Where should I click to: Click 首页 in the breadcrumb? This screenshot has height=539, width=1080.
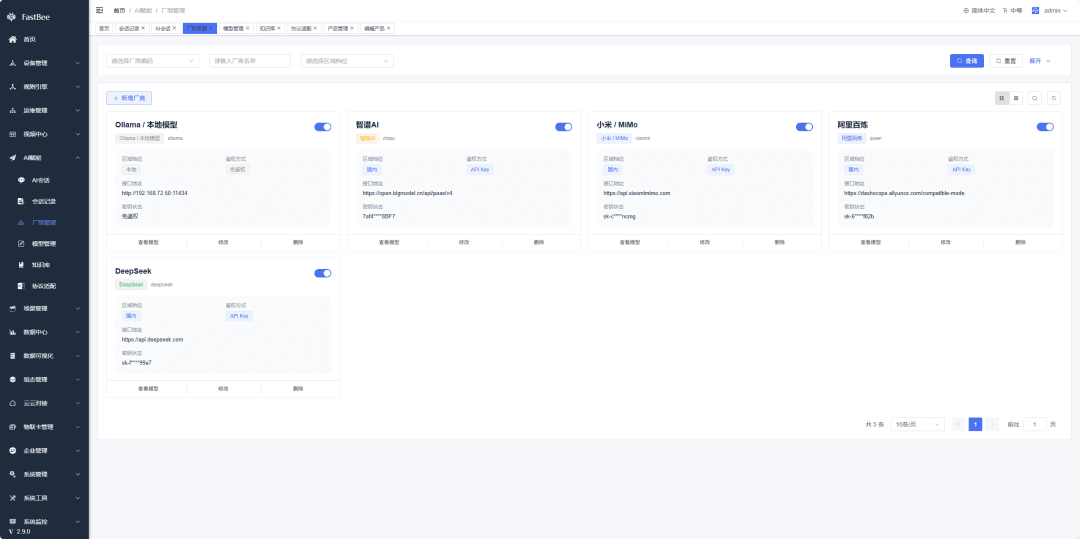[119, 10]
